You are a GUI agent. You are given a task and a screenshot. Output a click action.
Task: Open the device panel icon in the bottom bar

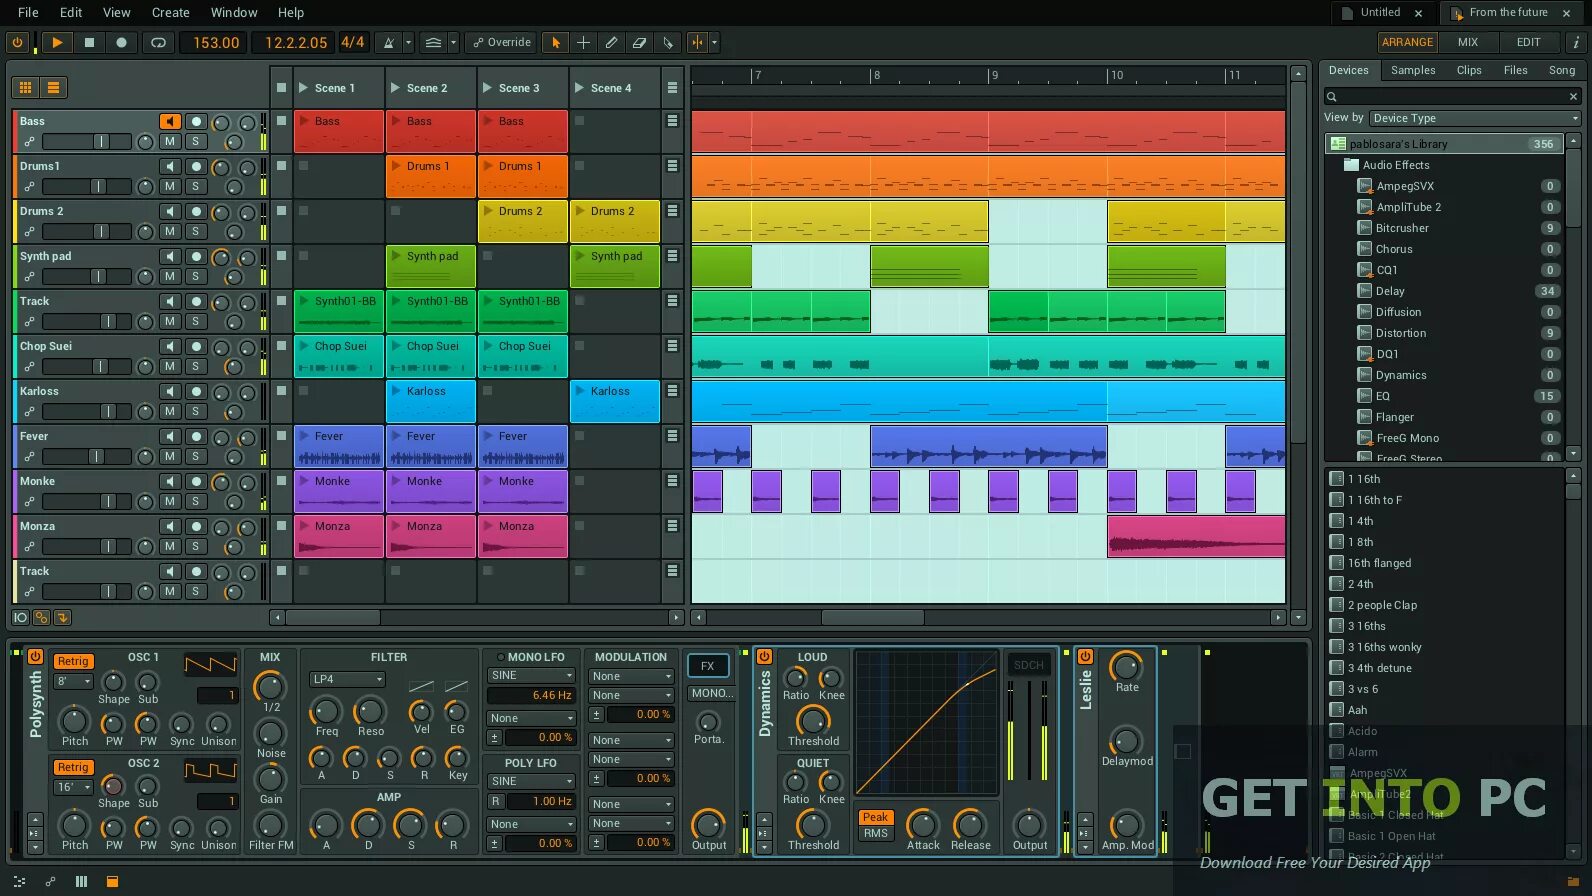point(112,881)
